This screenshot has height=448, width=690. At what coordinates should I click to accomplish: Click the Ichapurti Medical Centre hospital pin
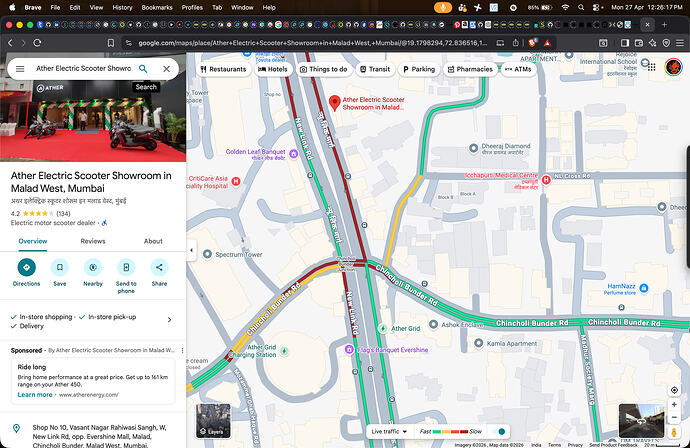coord(546,180)
